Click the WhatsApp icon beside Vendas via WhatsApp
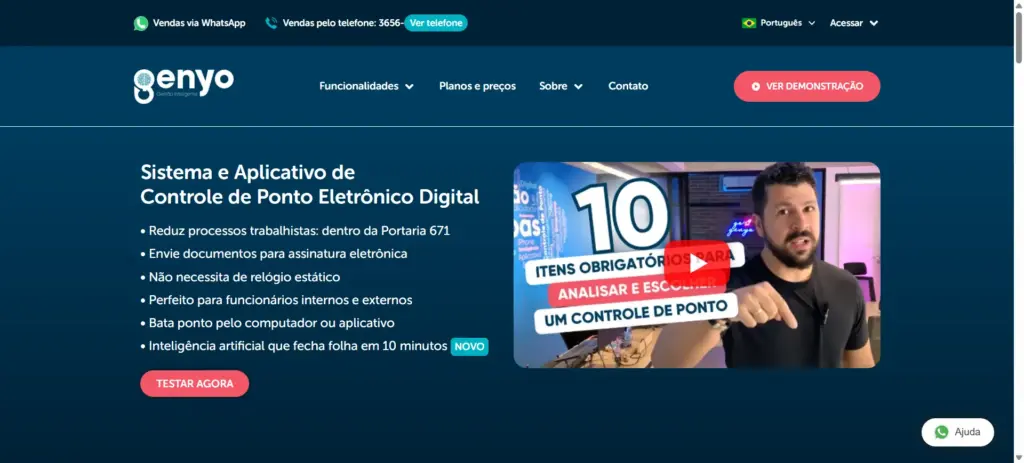The image size is (1024, 463). tap(140, 24)
